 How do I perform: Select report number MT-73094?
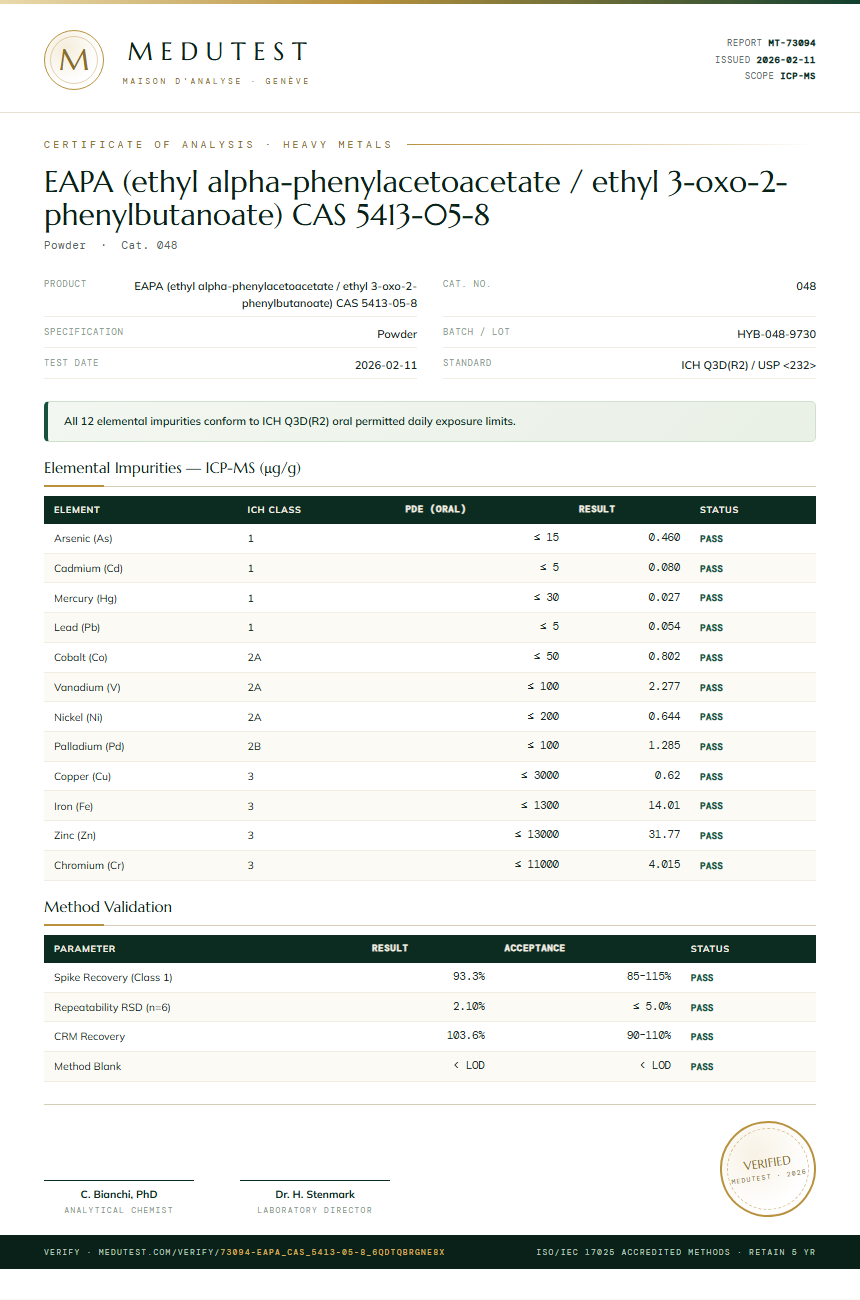pos(792,43)
